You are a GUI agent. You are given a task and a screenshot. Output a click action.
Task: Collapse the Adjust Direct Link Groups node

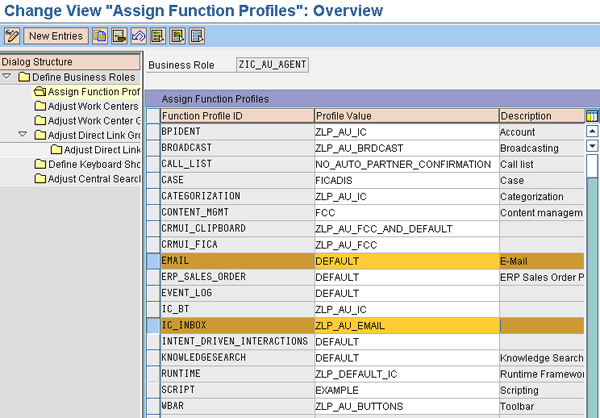coord(23,135)
